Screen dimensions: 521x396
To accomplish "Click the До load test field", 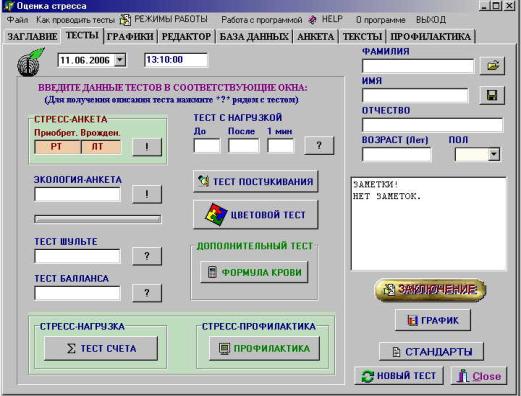I will (207, 146).
